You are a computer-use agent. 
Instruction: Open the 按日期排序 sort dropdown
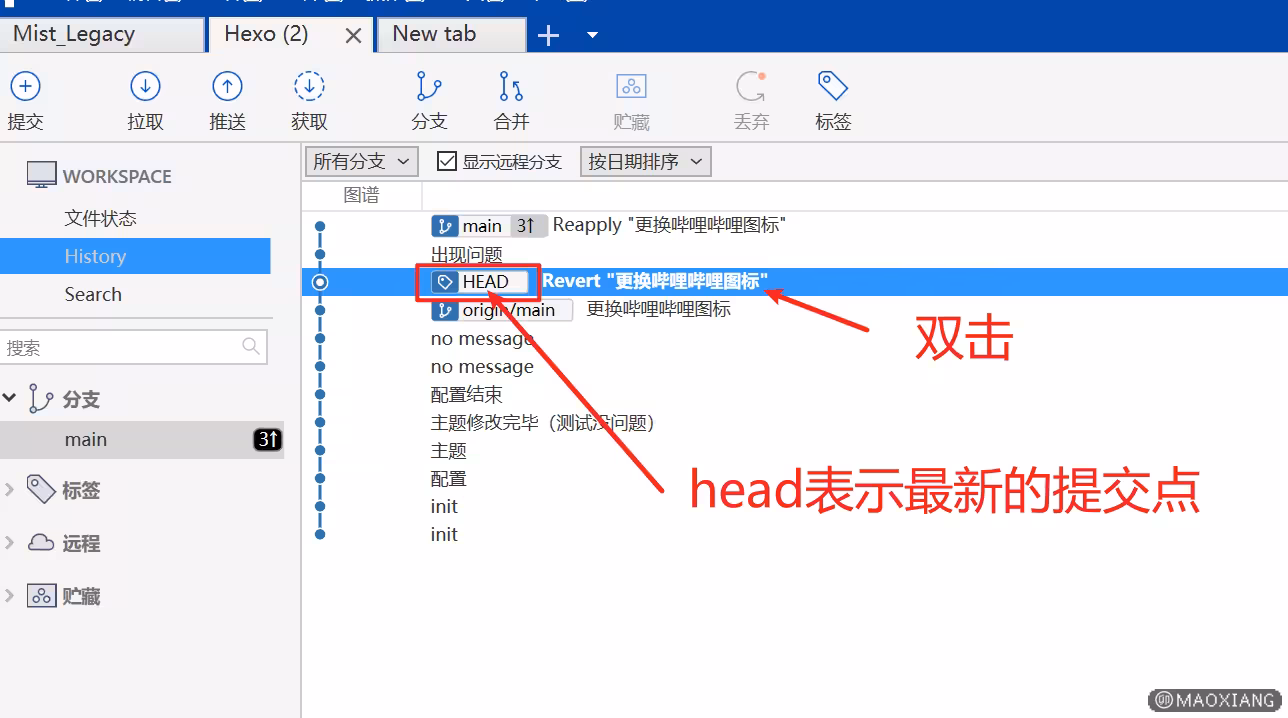(x=645, y=161)
